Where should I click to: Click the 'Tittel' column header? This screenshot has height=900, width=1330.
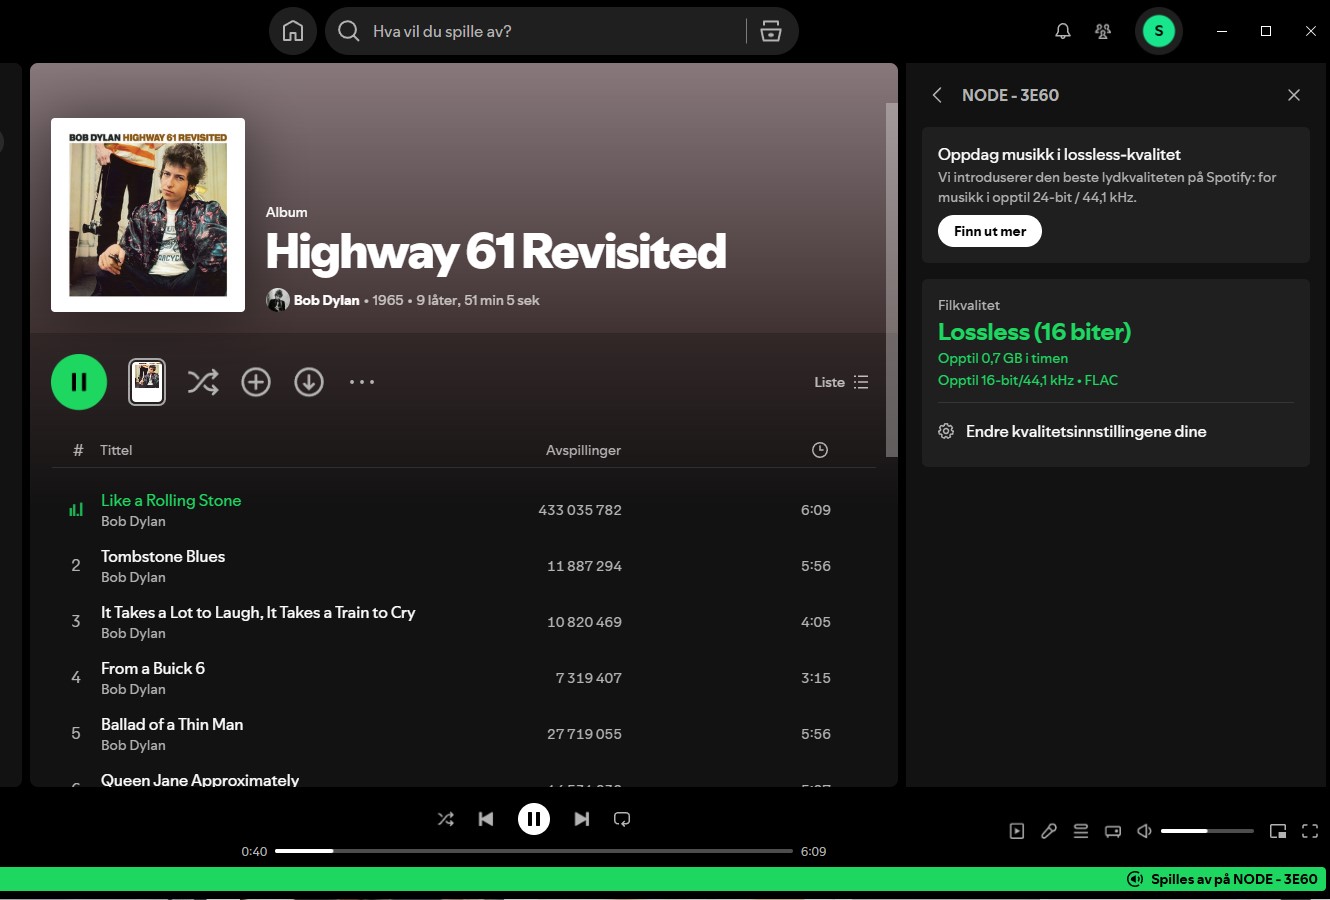pyautogui.click(x=116, y=450)
